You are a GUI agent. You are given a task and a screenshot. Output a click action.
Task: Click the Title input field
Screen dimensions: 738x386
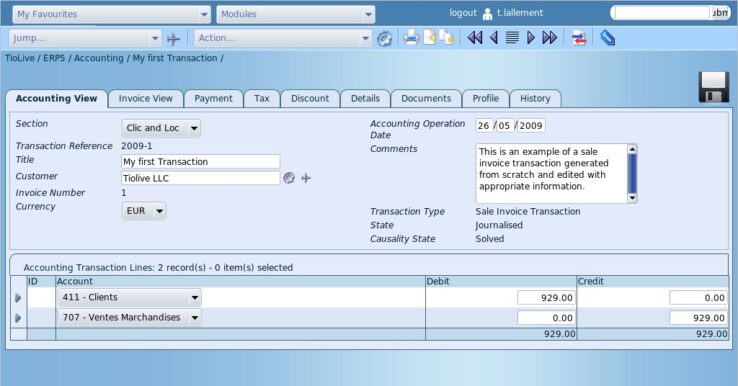pos(201,161)
